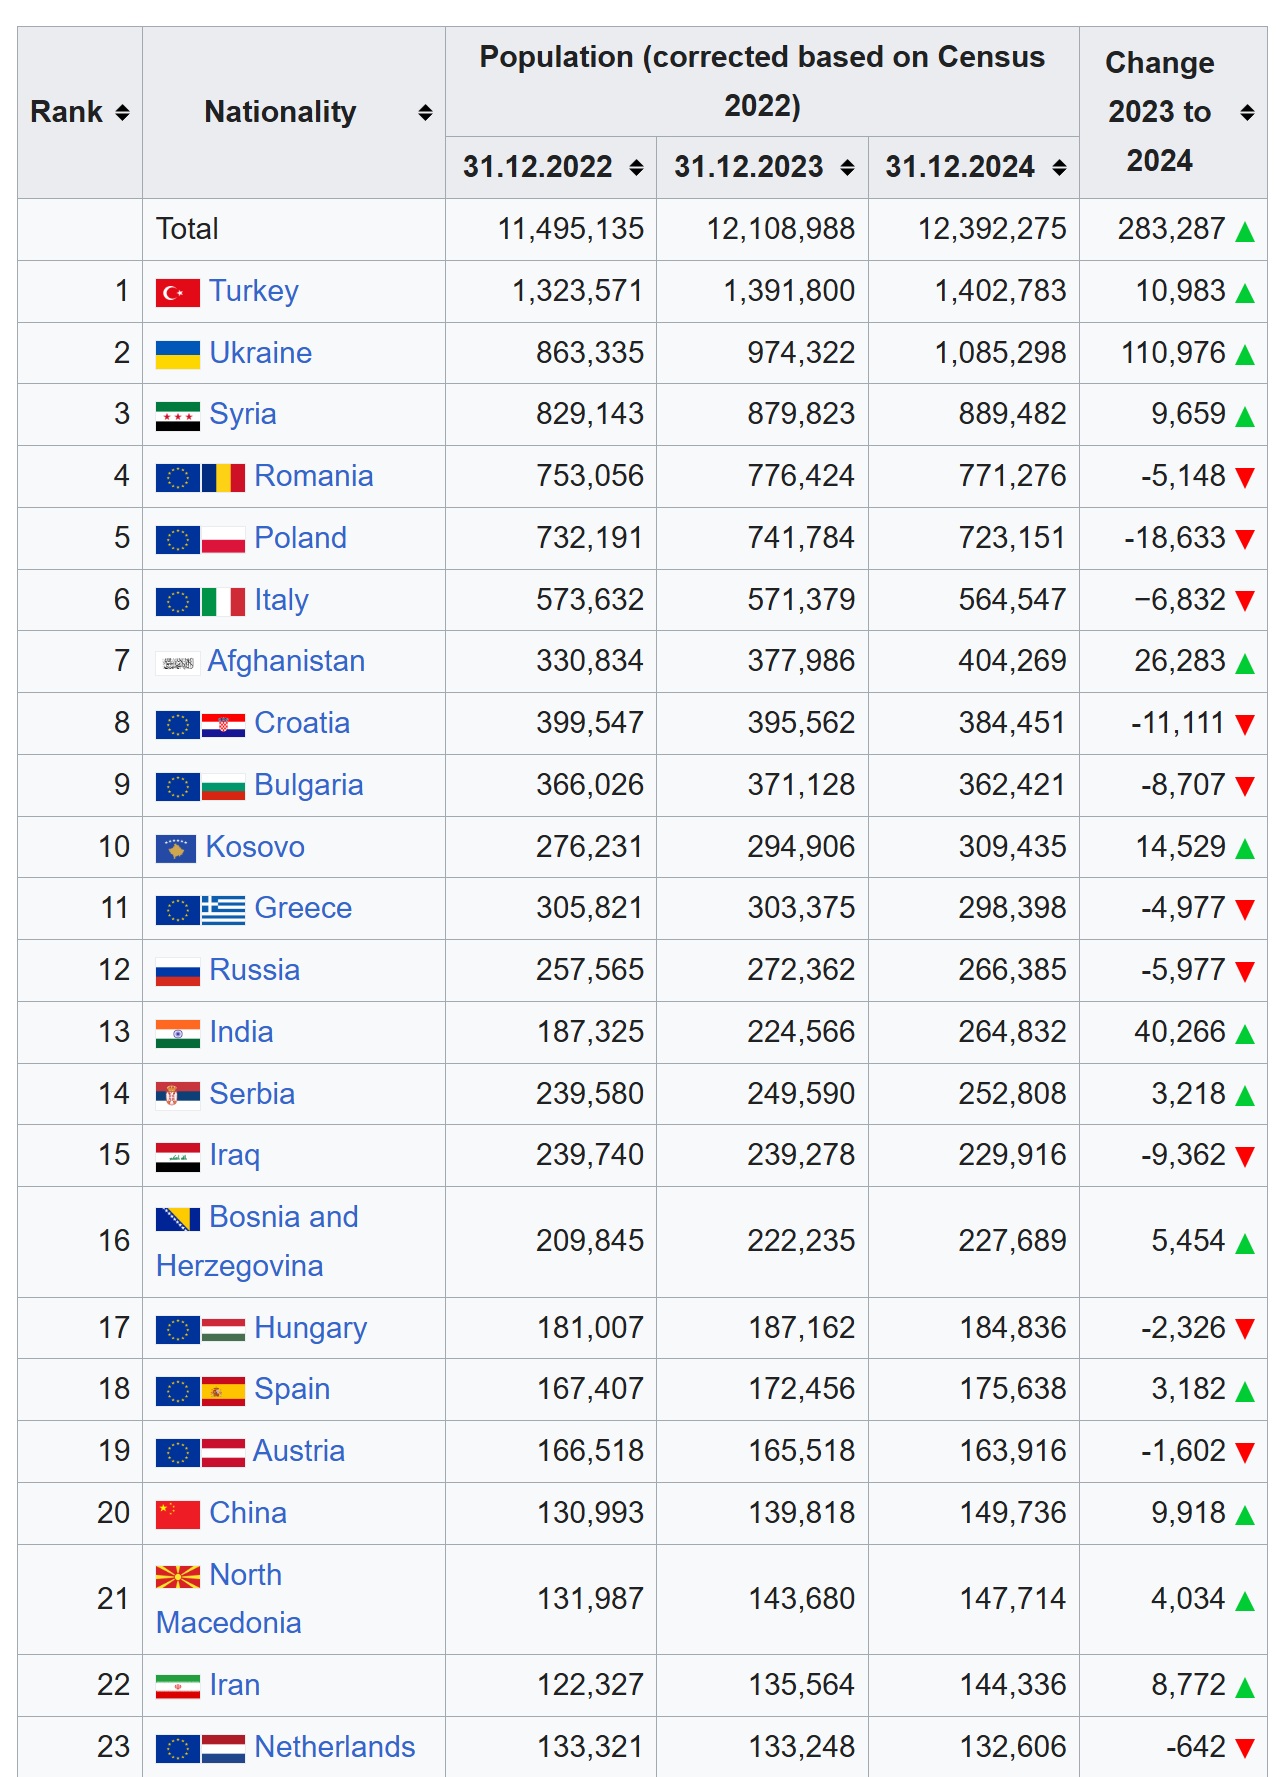The height and width of the screenshot is (1777, 1282).
Task: Click the Ukraine flag icon
Action: coord(178,355)
